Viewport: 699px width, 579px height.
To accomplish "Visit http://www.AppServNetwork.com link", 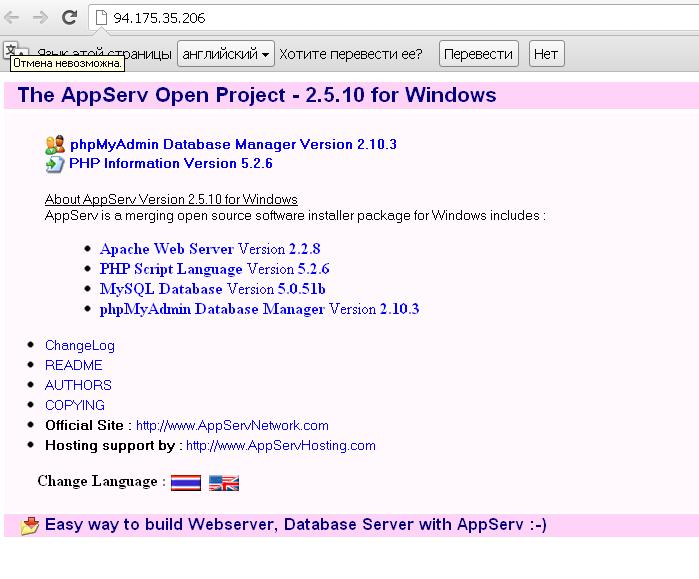I will click(232, 425).
